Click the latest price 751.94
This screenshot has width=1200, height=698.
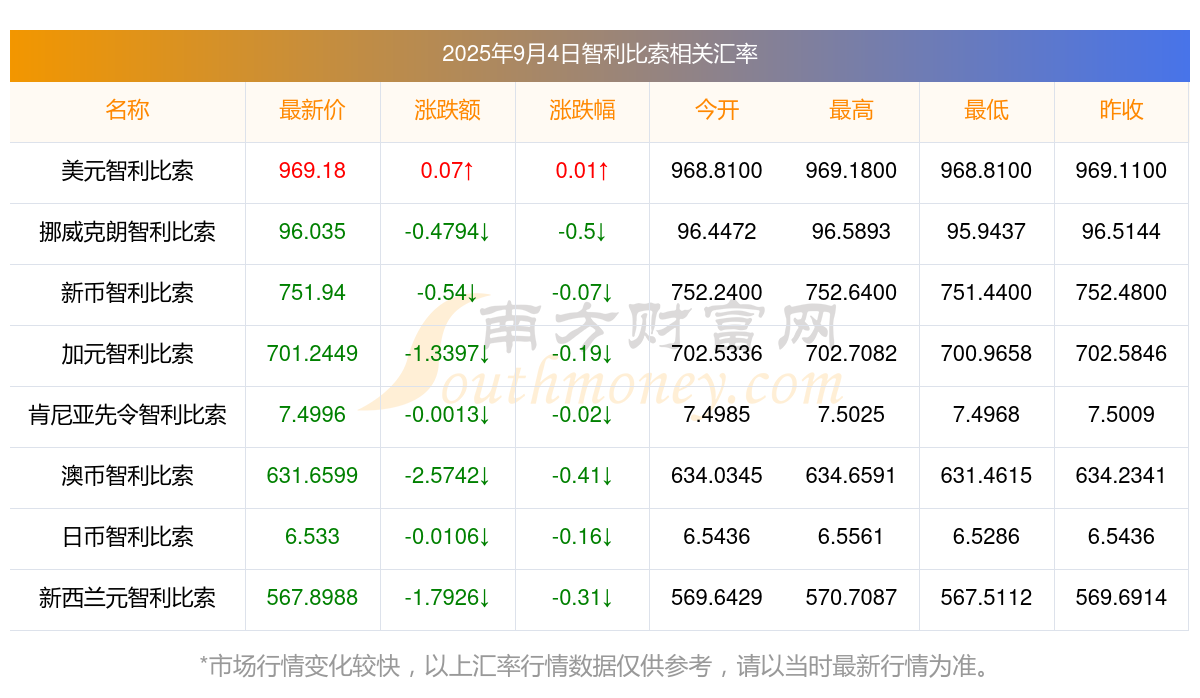312,293
